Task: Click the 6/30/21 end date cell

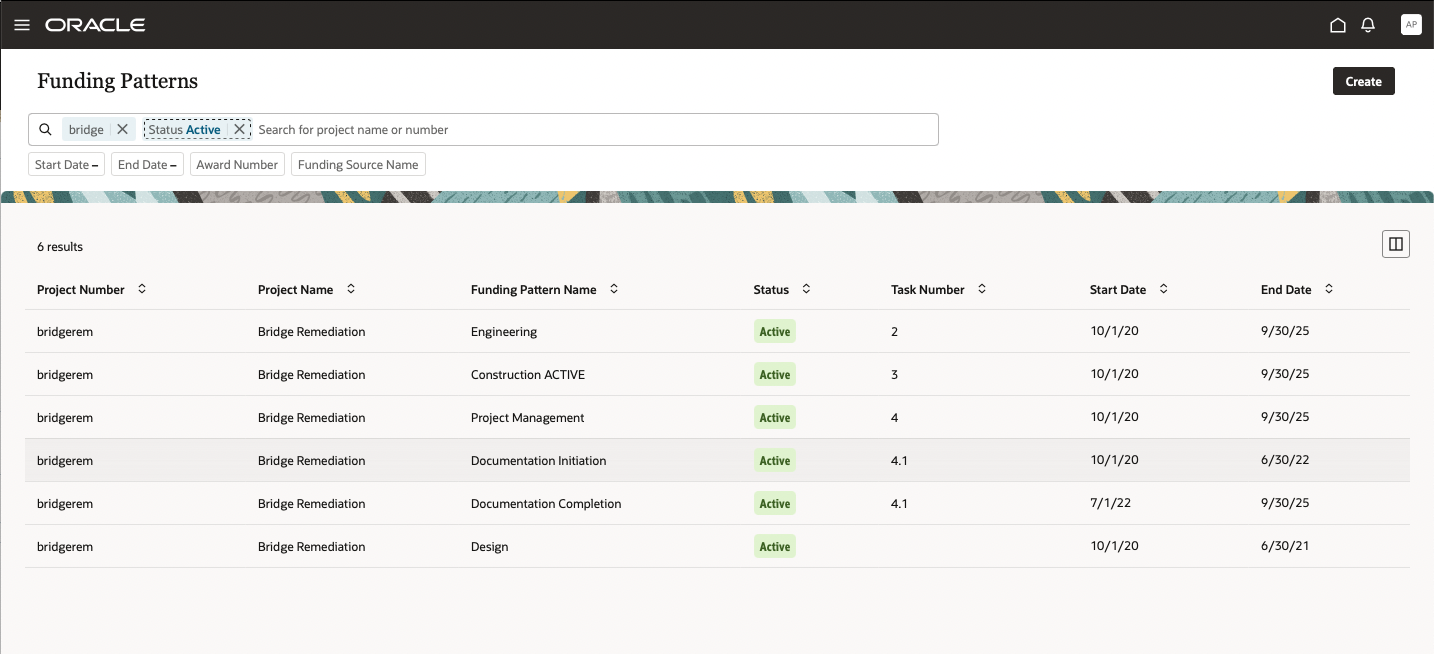Action: pyautogui.click(x=1285, y=546)
